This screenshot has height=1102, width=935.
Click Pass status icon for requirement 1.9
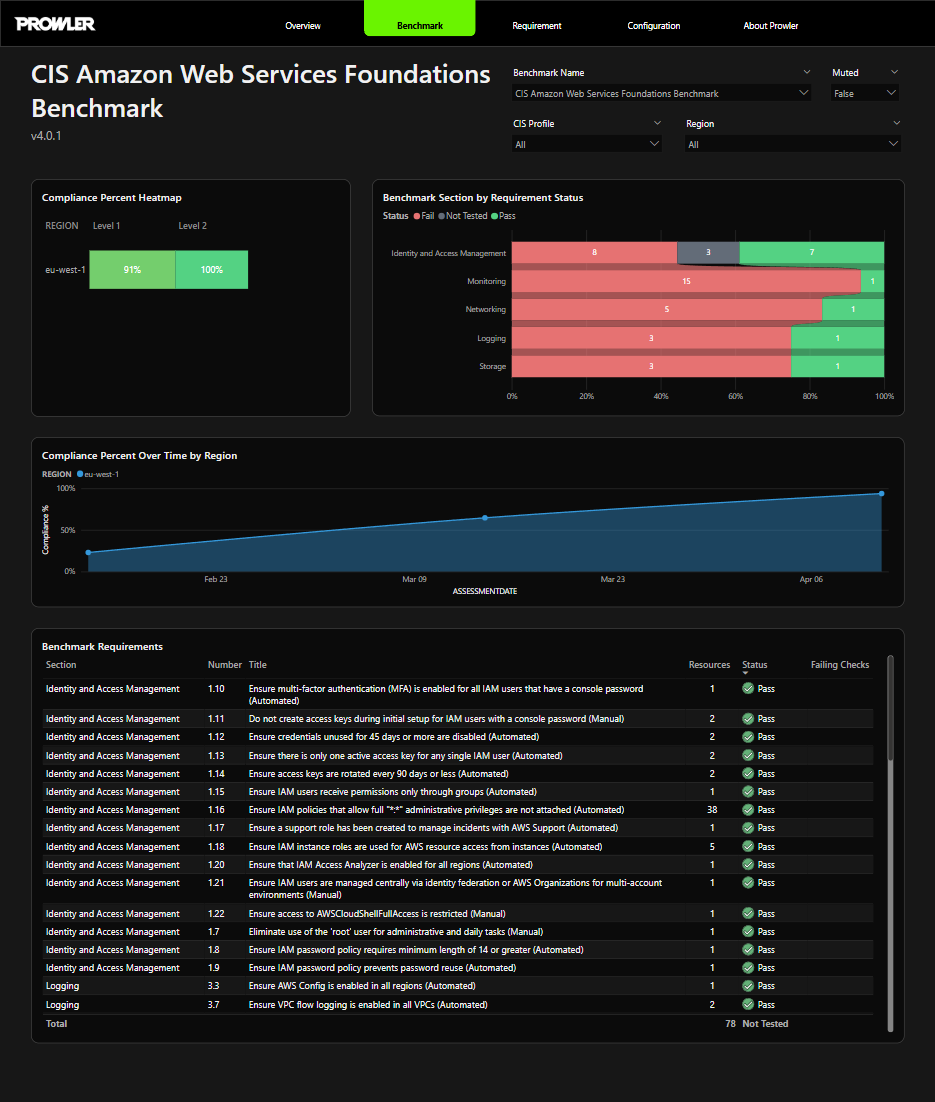(748, 968)
